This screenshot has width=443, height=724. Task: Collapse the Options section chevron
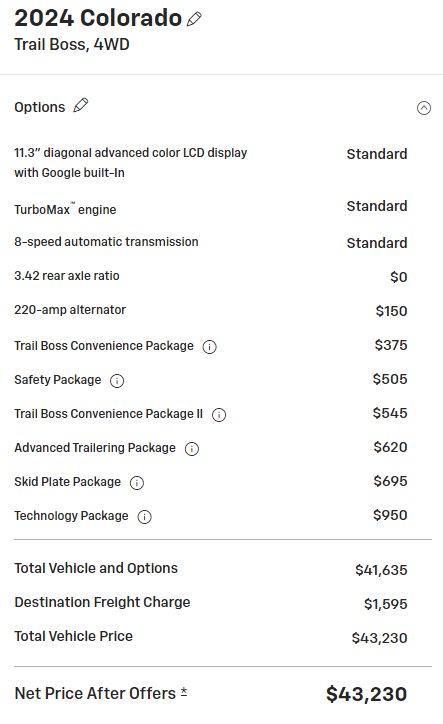coord(424,108)
